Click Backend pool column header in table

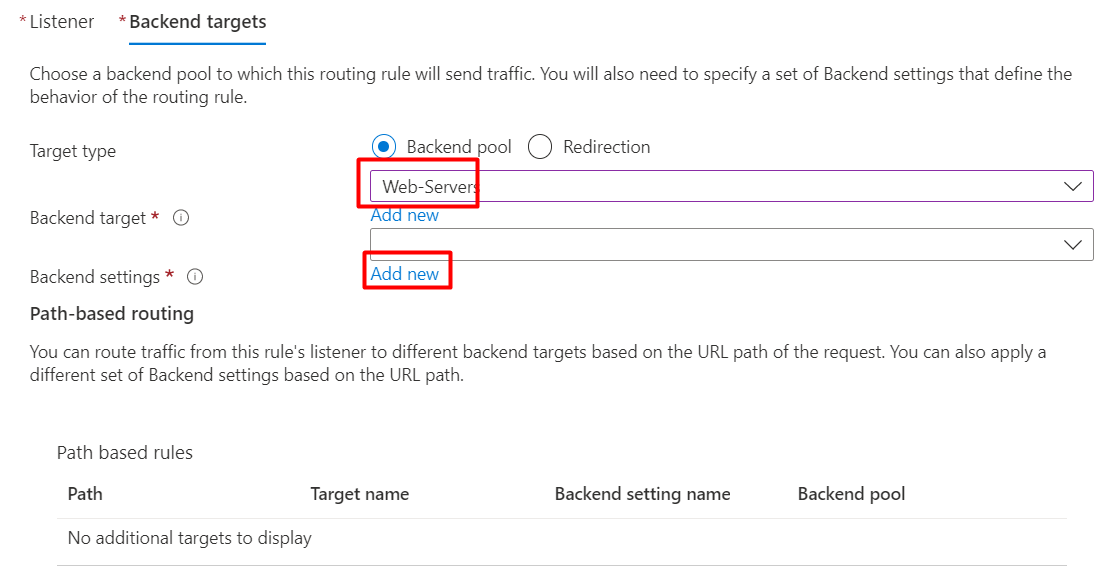(x=851, y=494)
